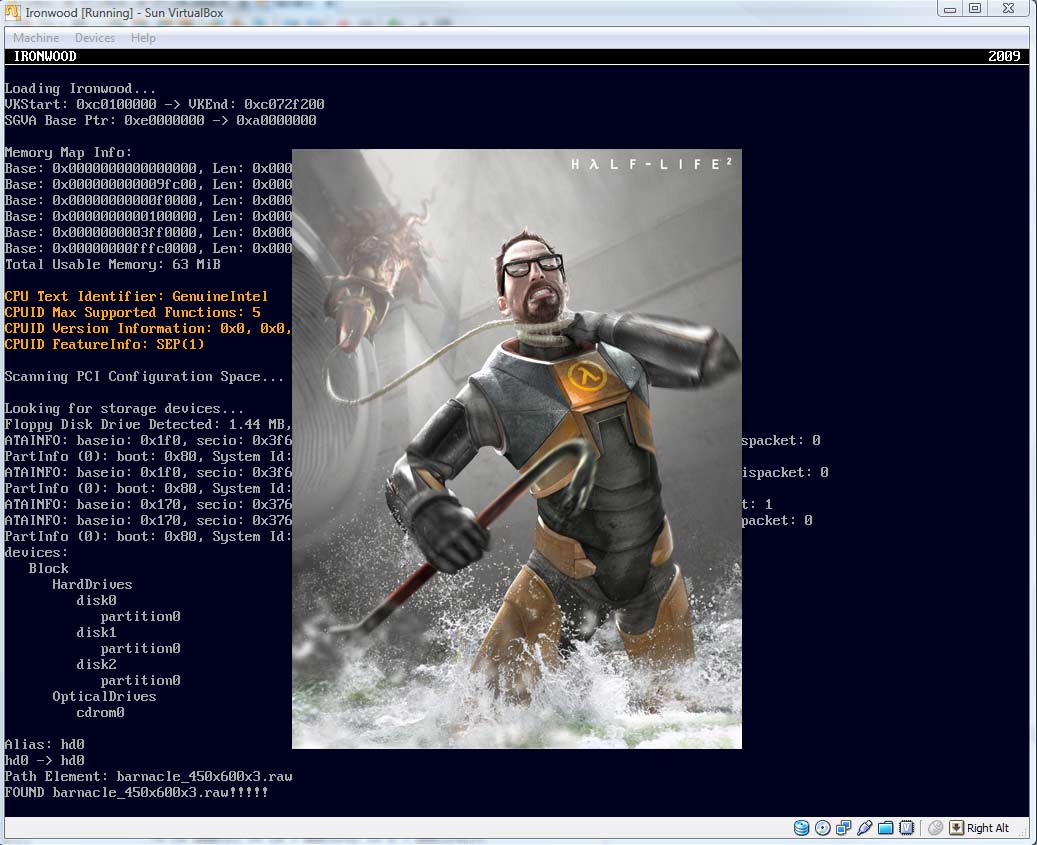Open the network adapter status icon
1037x845 pixels.
tap(844, 828)
